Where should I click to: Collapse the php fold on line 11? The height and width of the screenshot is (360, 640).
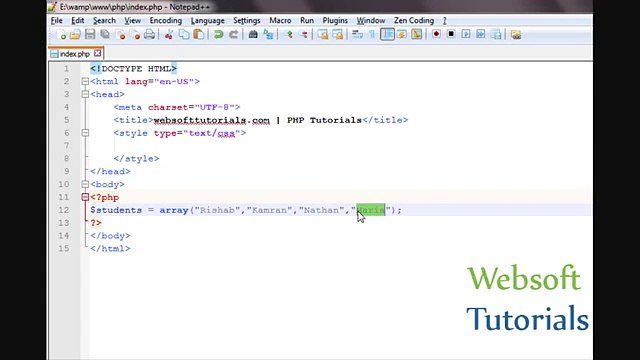coord(85,197)
